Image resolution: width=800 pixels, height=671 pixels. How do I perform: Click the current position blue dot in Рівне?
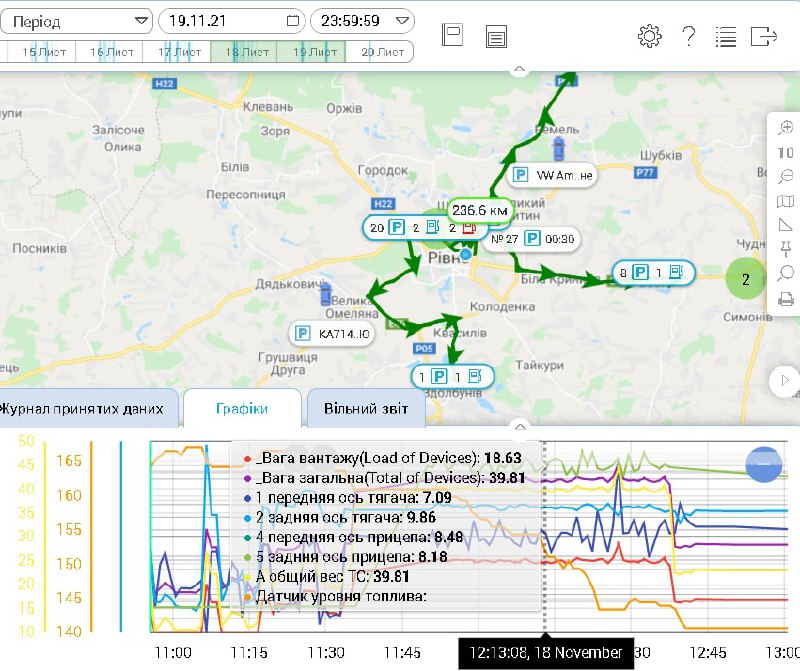[465, 254]
